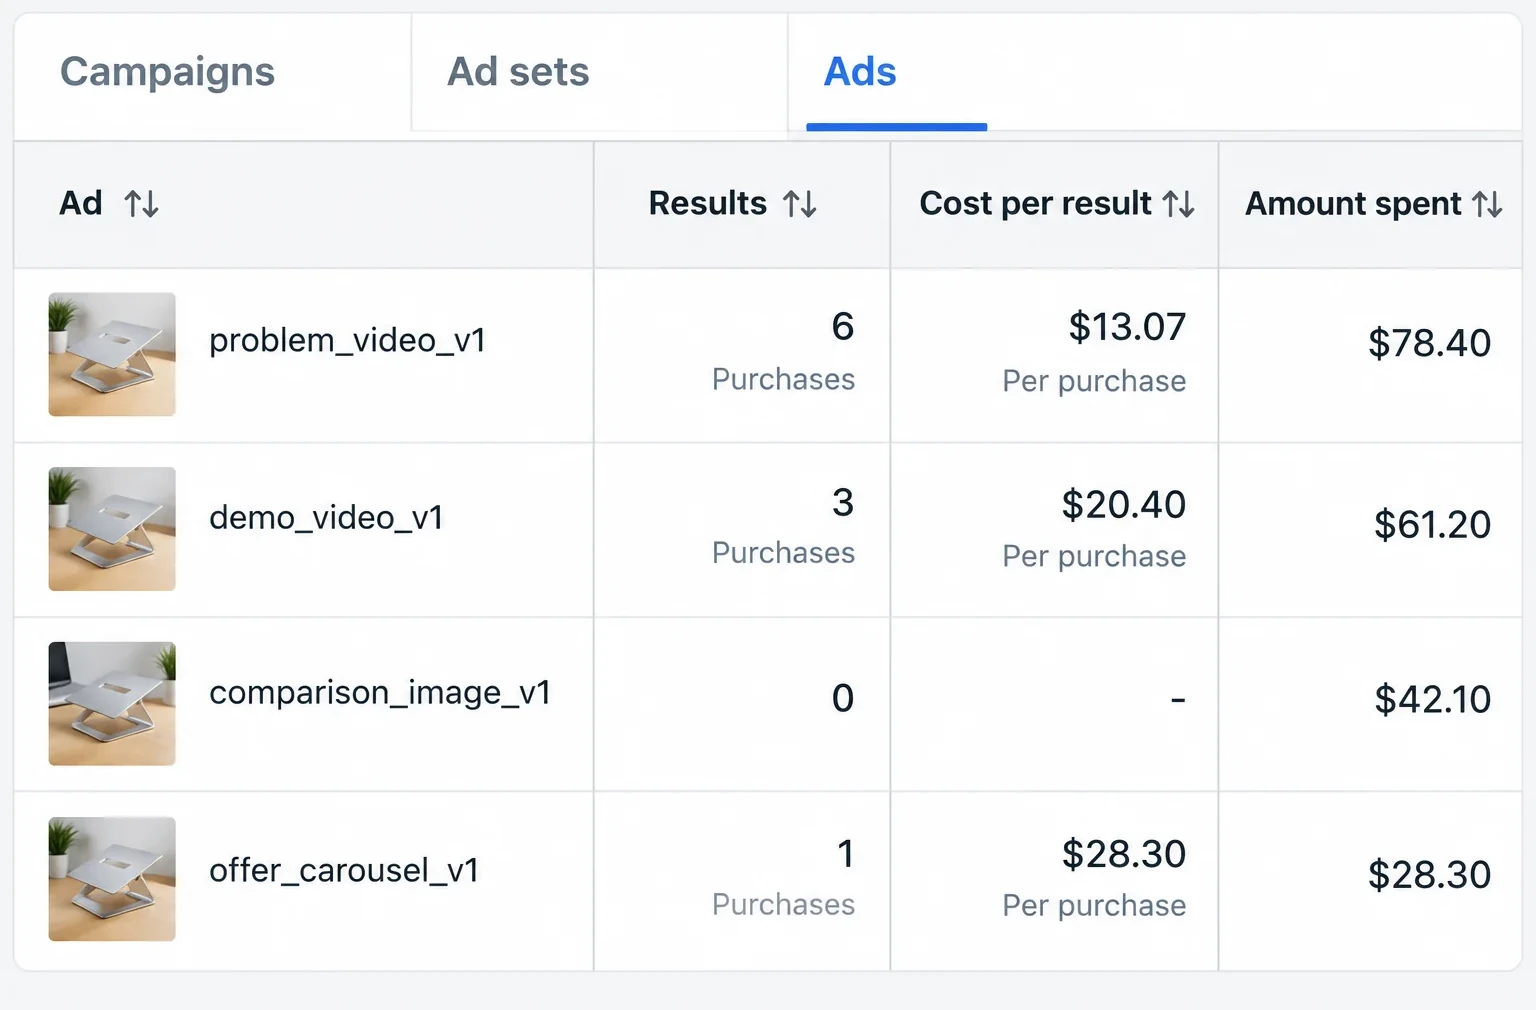Click the comparison_image_v1 ad name
The height and width of the screenshot is (1010, 1536).
click(x=380, y=693)
